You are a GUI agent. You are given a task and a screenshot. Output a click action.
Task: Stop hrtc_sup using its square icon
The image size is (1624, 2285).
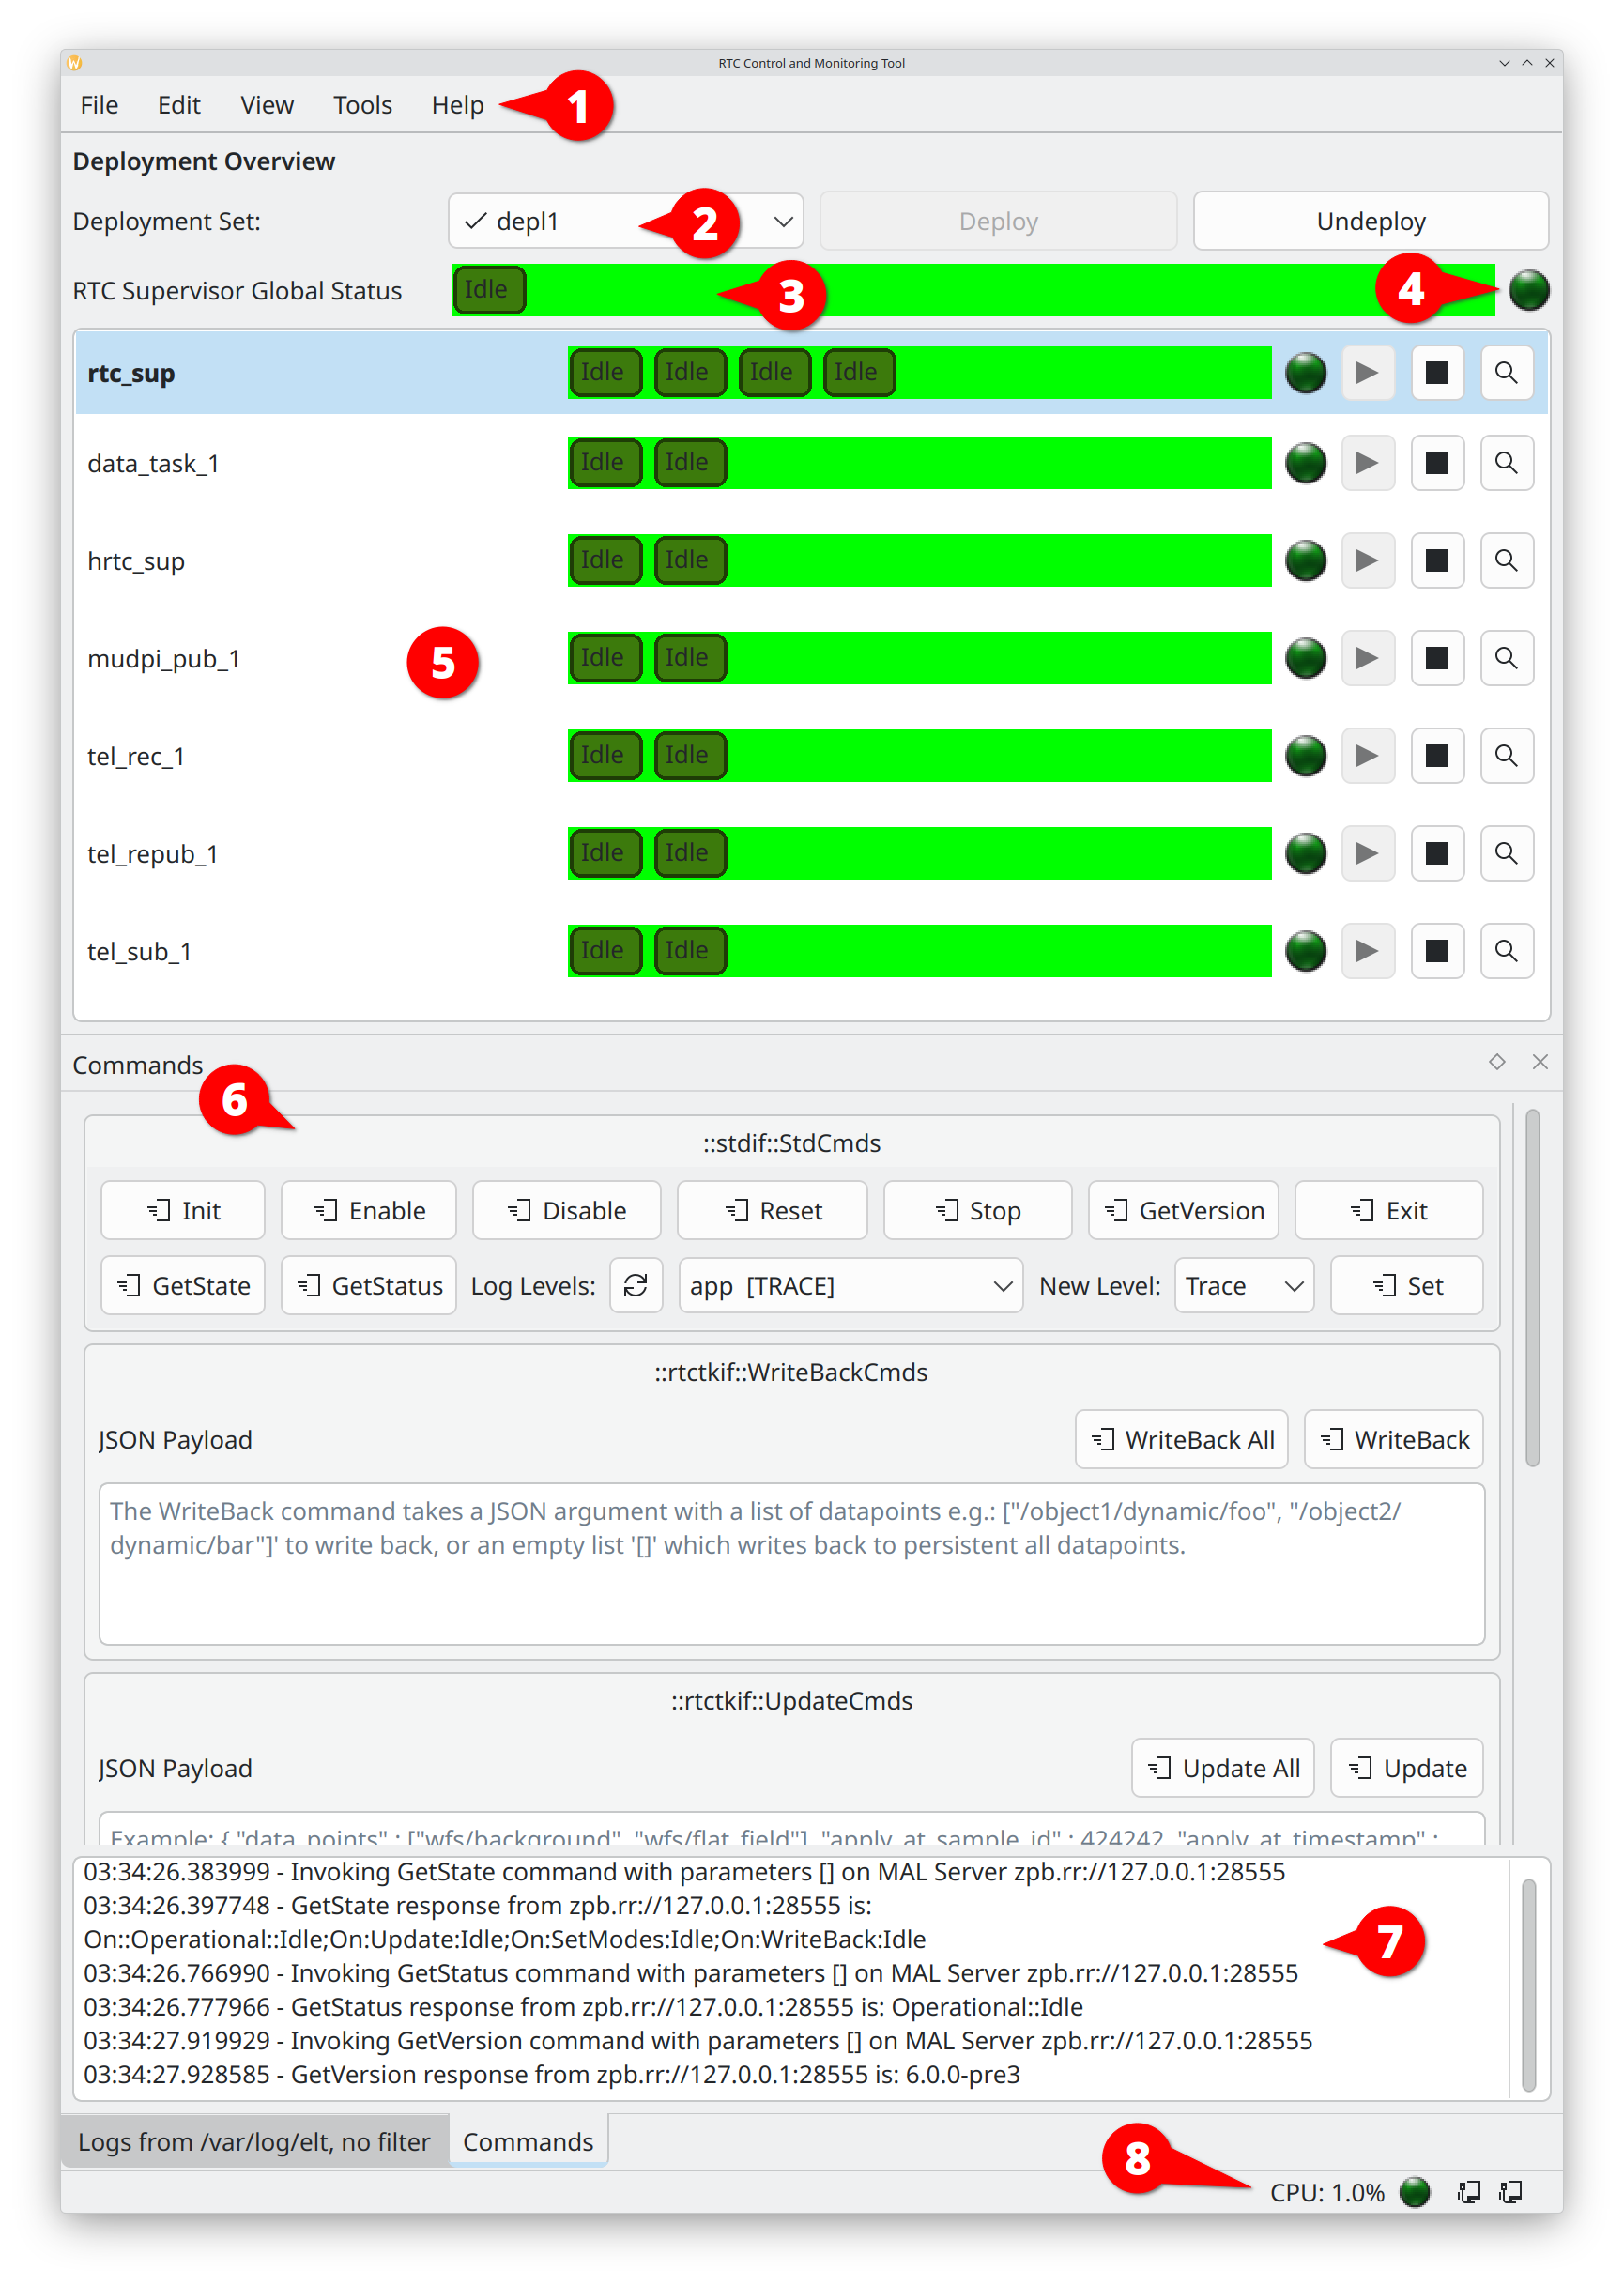click(1437, 561)
